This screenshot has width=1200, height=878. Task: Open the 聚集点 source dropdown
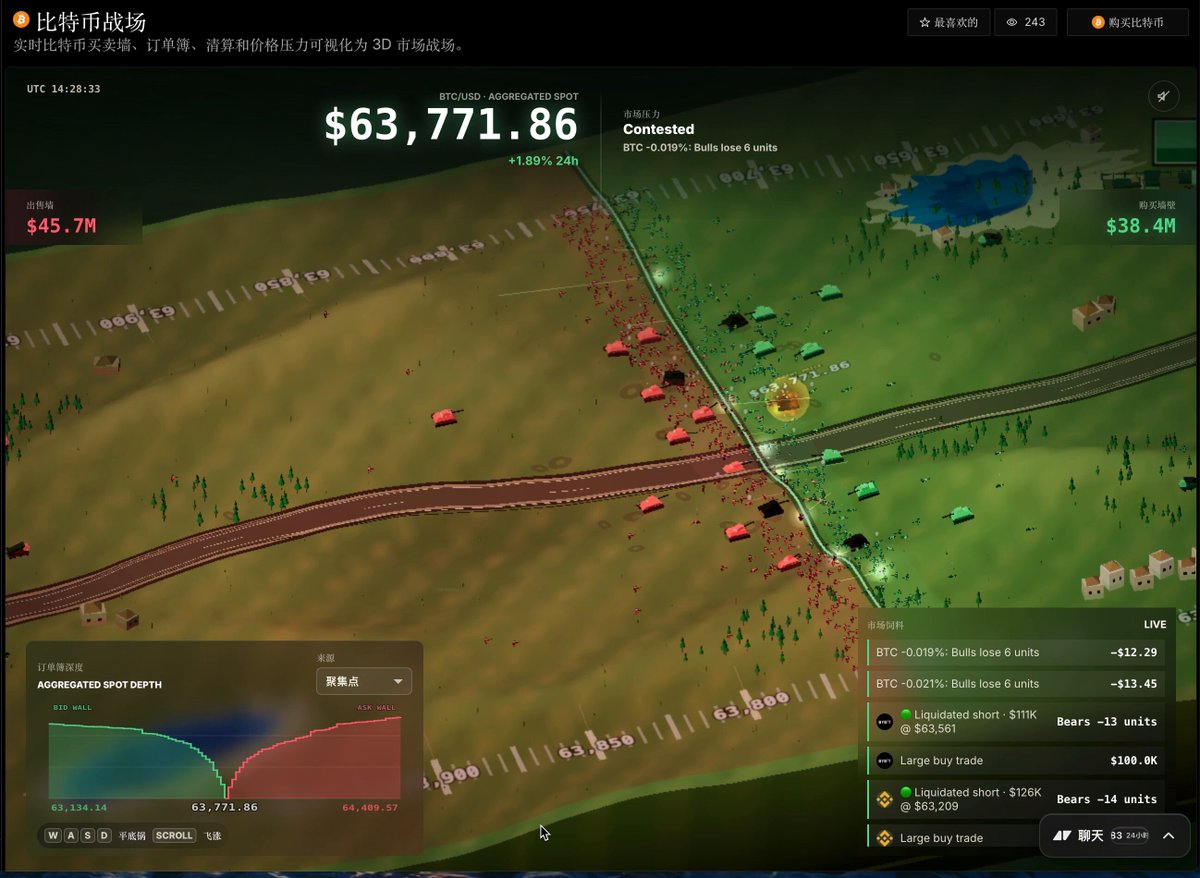363,681
